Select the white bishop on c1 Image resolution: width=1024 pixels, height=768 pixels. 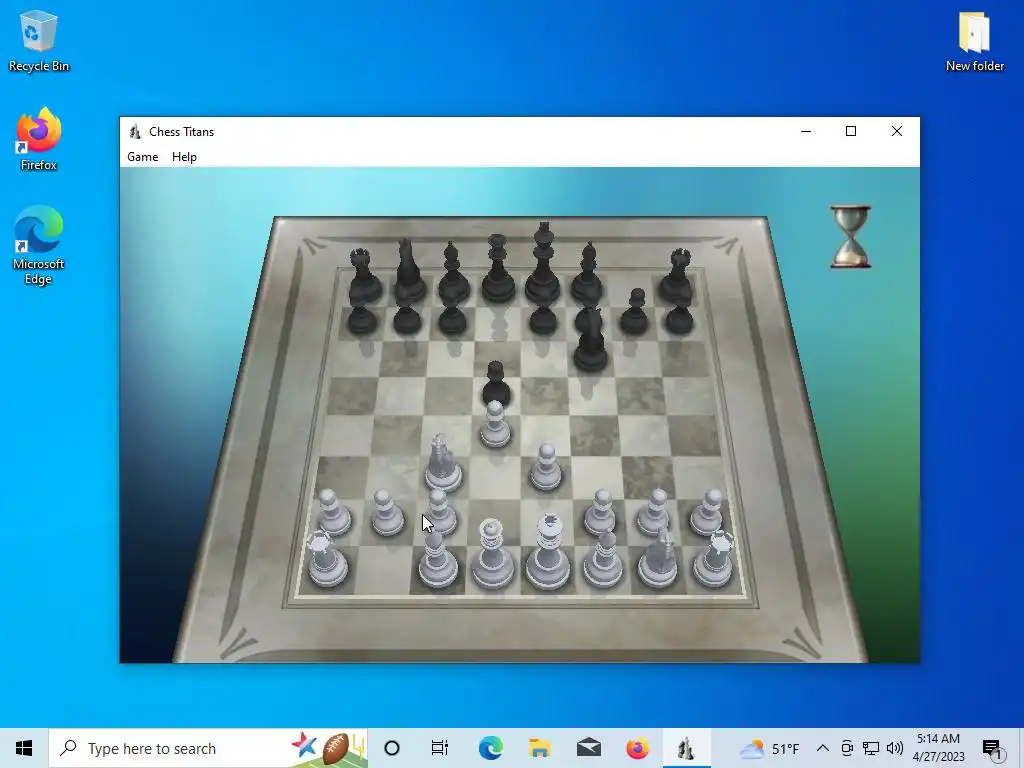tap(437, 558)
